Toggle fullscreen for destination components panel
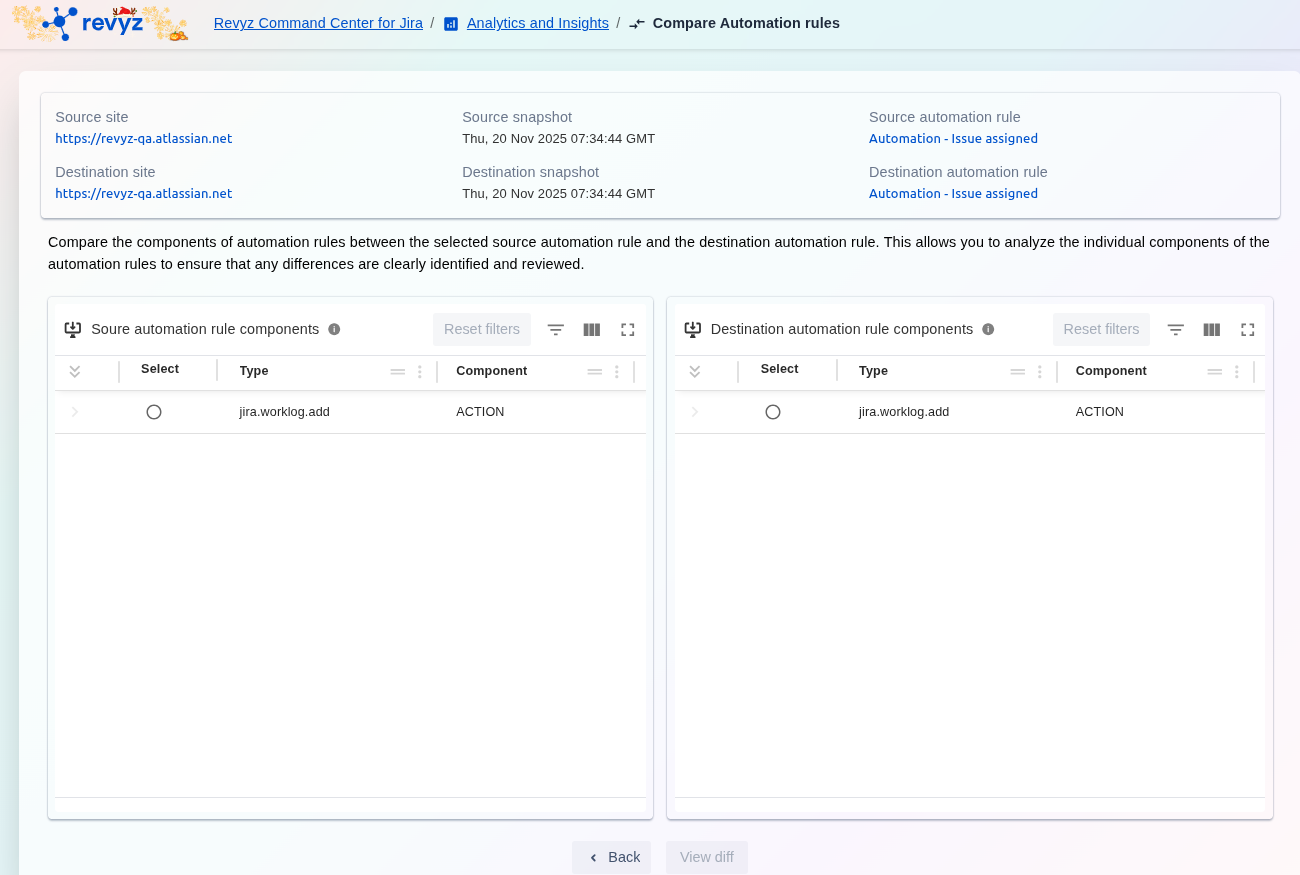Viewport: 1300px width, 875px height. (x=1248, y=329)
